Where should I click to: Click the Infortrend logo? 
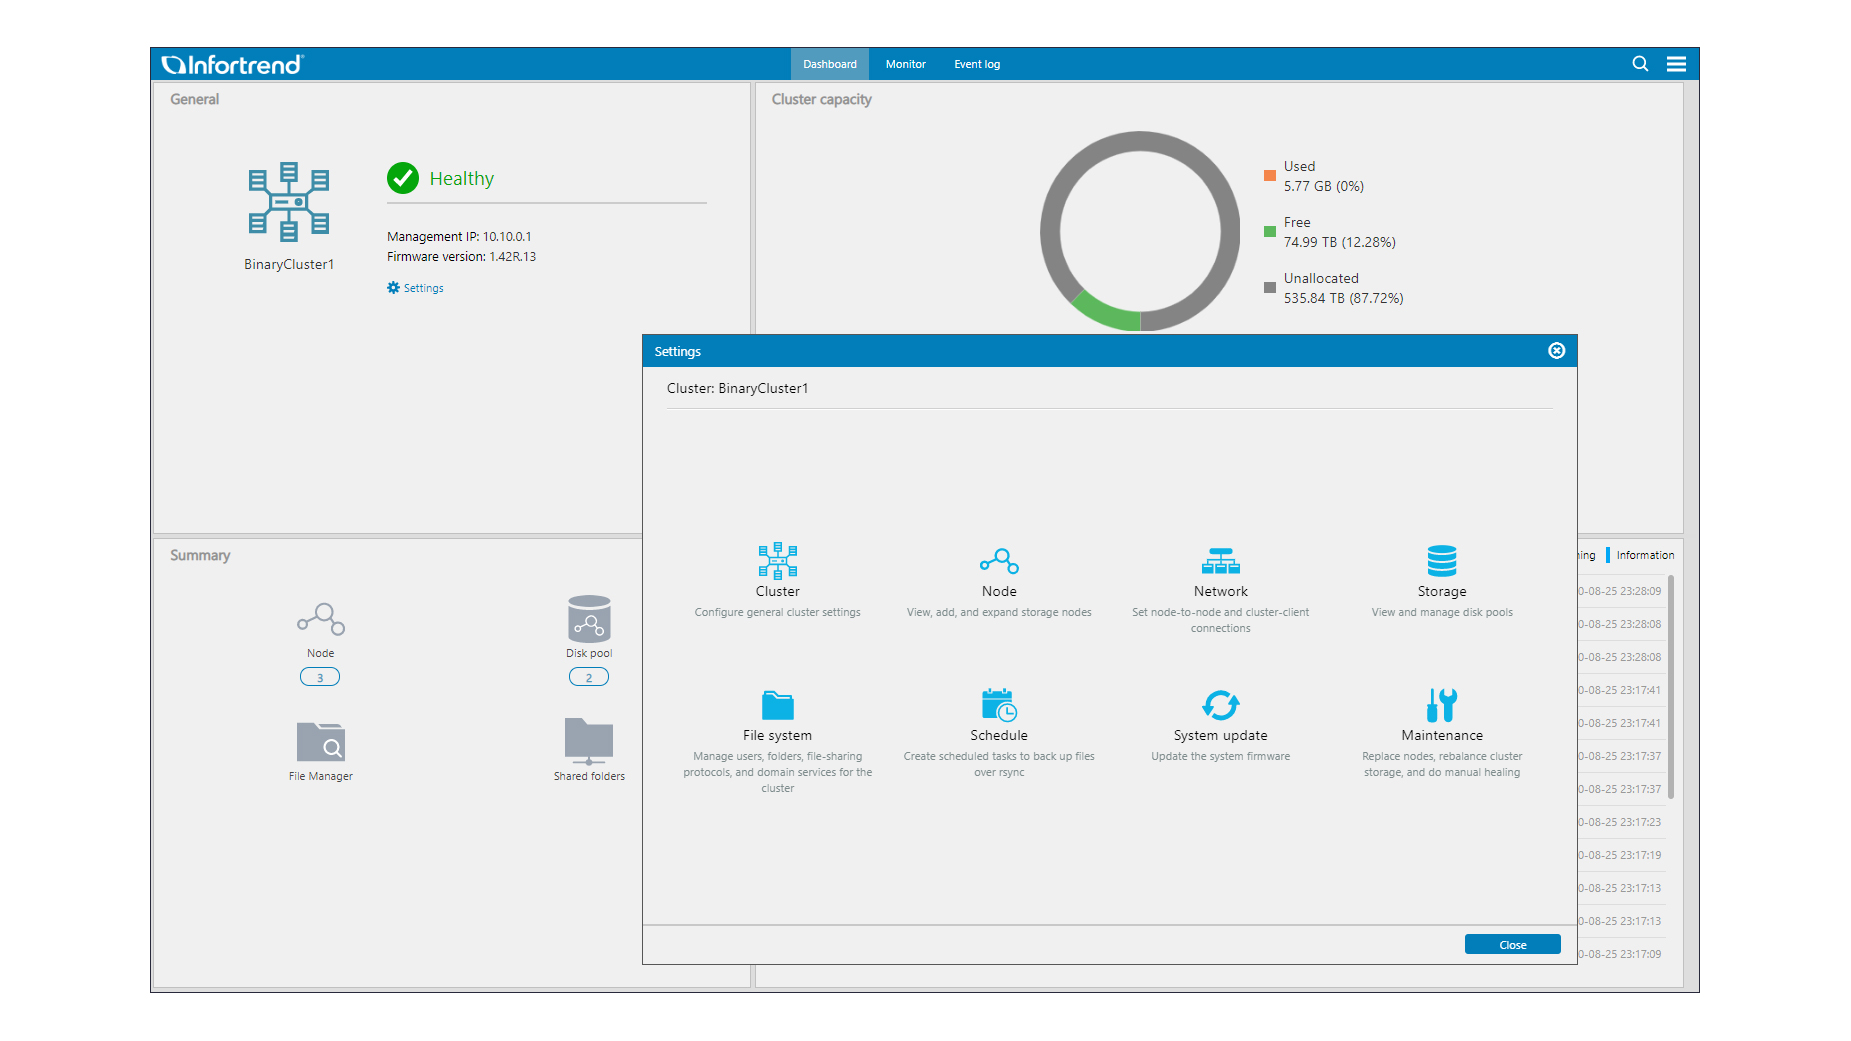point(232,64)
